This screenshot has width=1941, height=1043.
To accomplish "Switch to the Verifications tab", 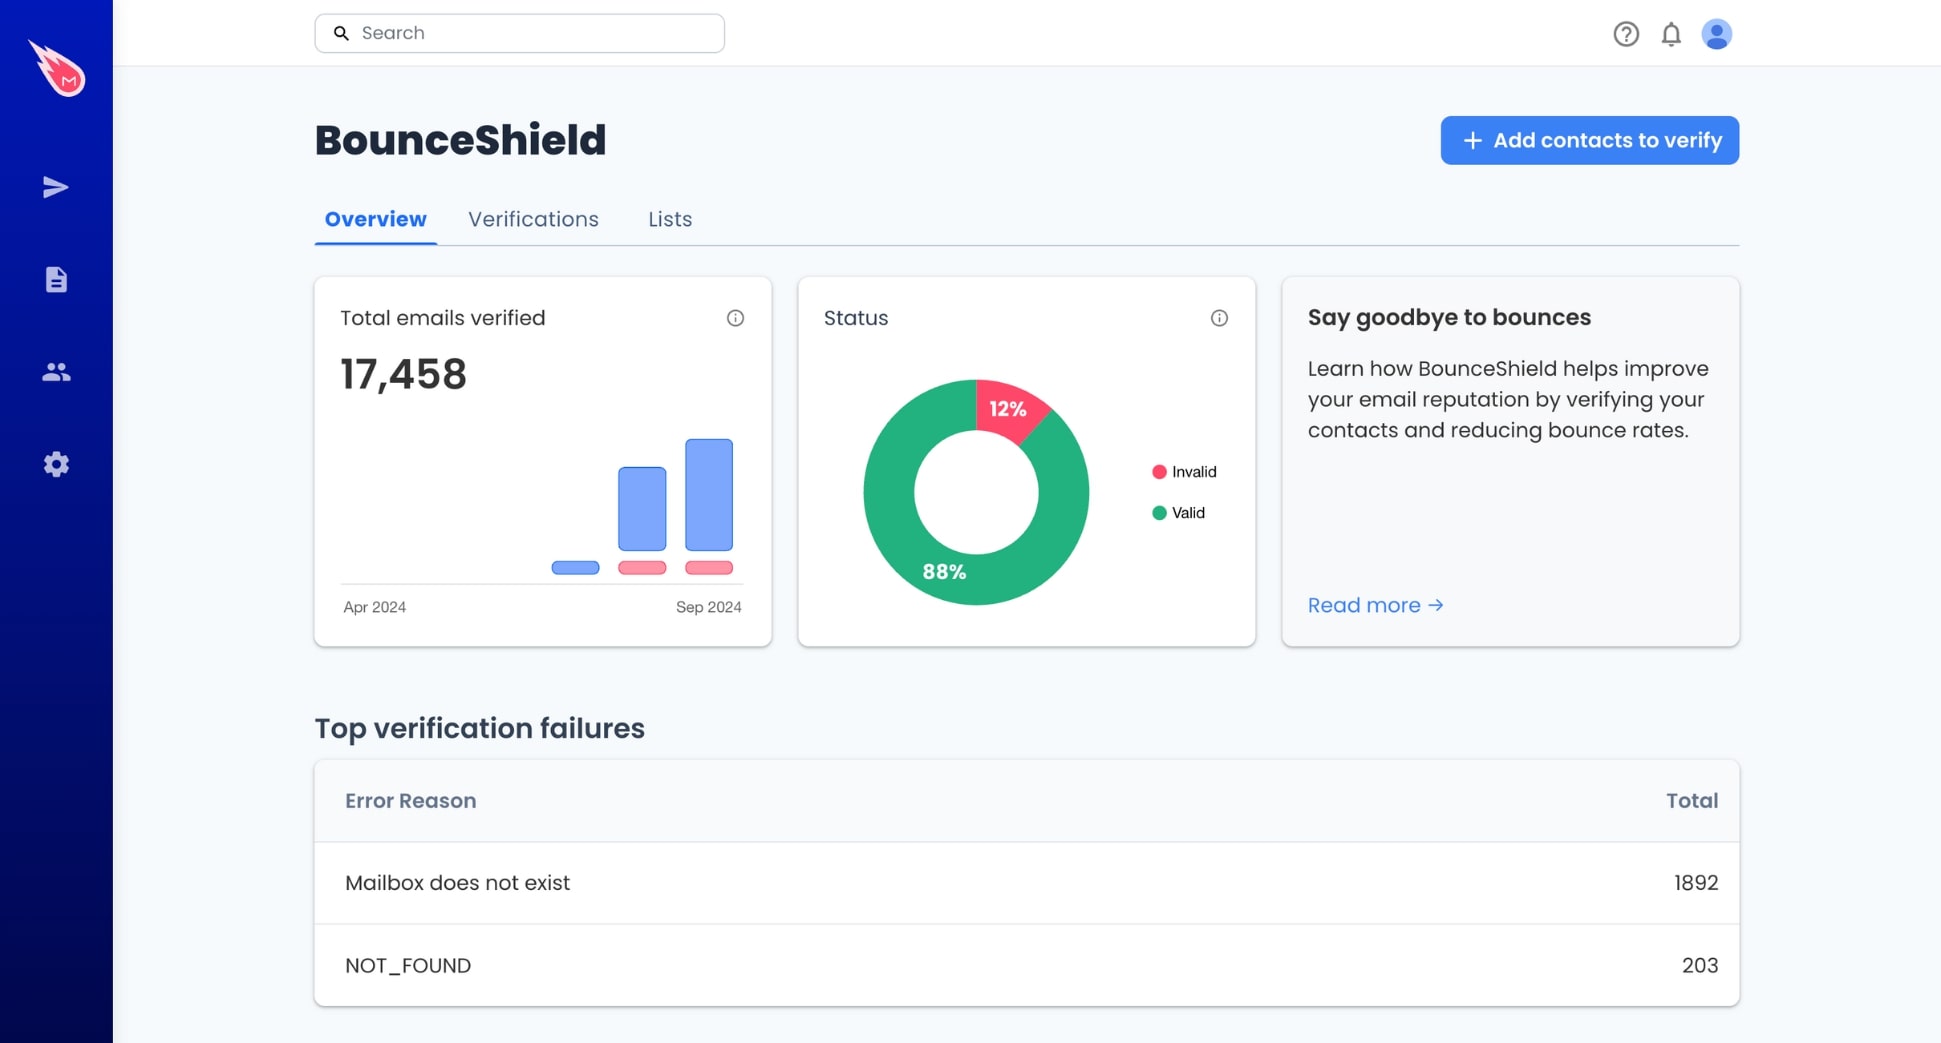I will click(x=533, y=219).
